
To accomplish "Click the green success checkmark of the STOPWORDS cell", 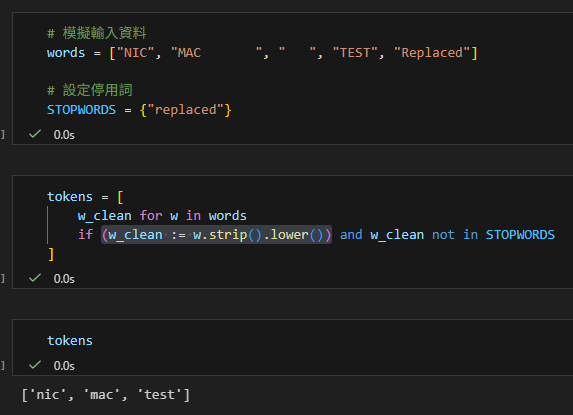I will coord(35,134).
